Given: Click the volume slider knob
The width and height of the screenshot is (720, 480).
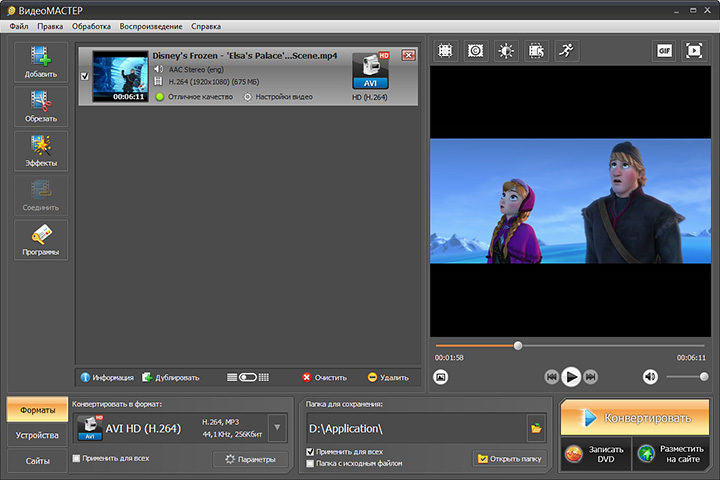Looking at the screenshot, I should pos(703,377).
